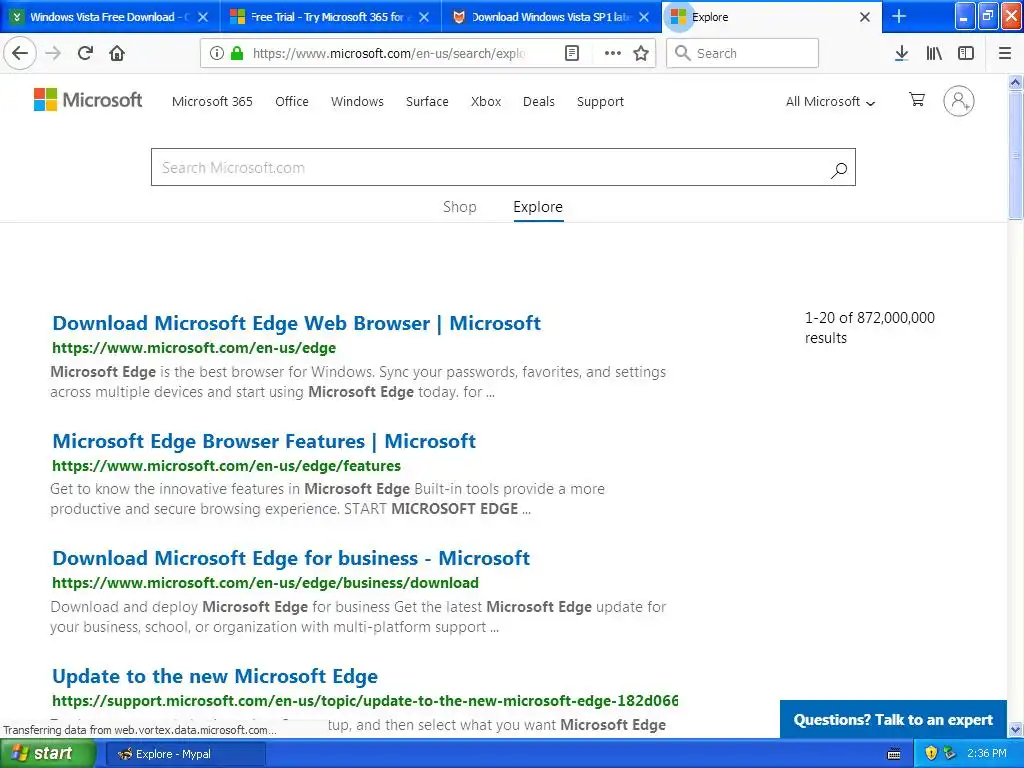Click the network tray icon
The image size is (1024, 768).
[x=950, y=753]
